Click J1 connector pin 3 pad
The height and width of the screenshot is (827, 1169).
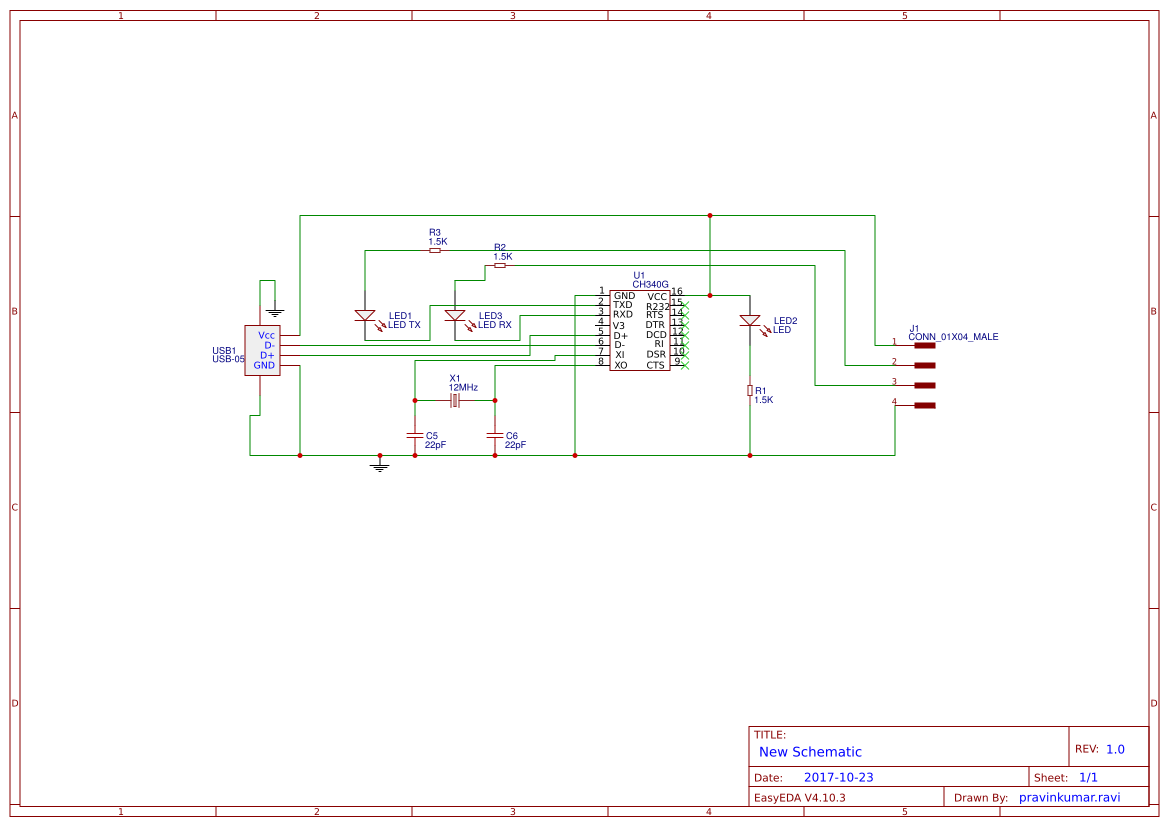924,386
